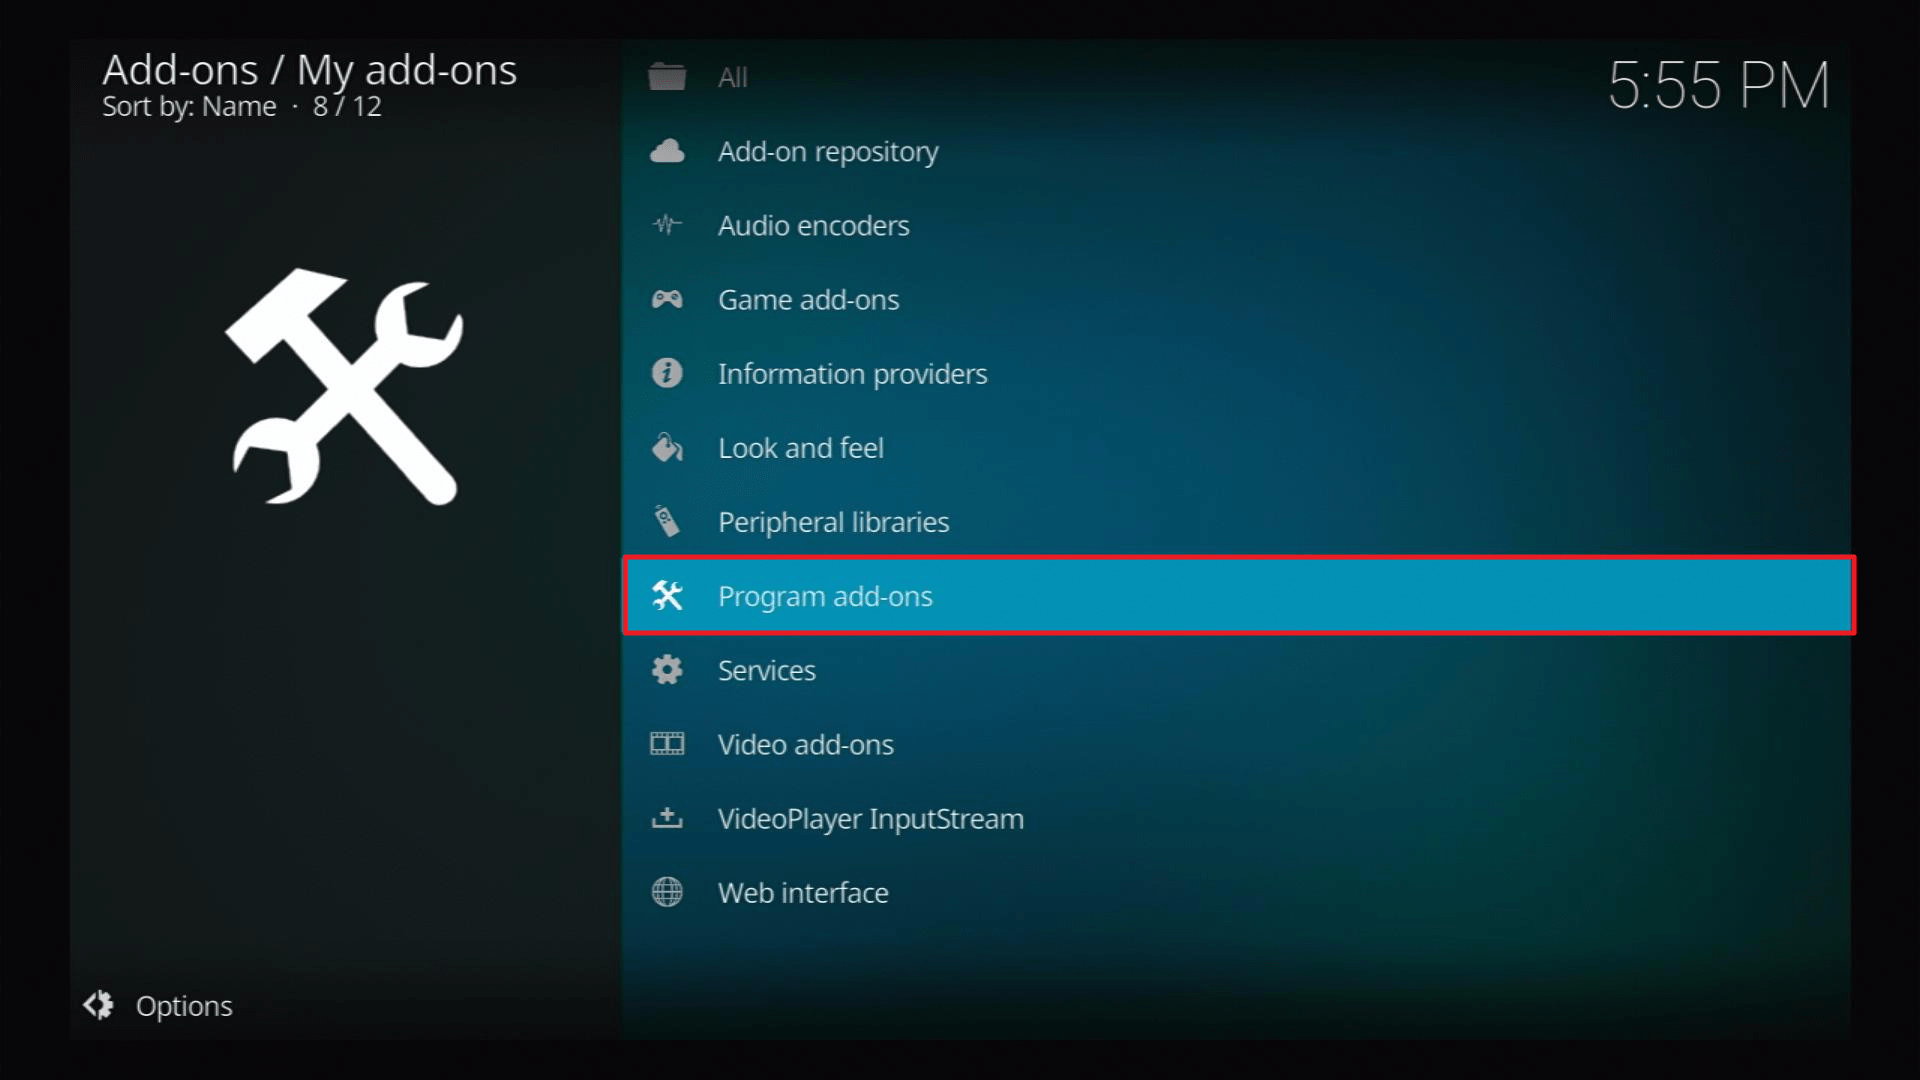Choose the Web interface text entry

coord(803,892)
